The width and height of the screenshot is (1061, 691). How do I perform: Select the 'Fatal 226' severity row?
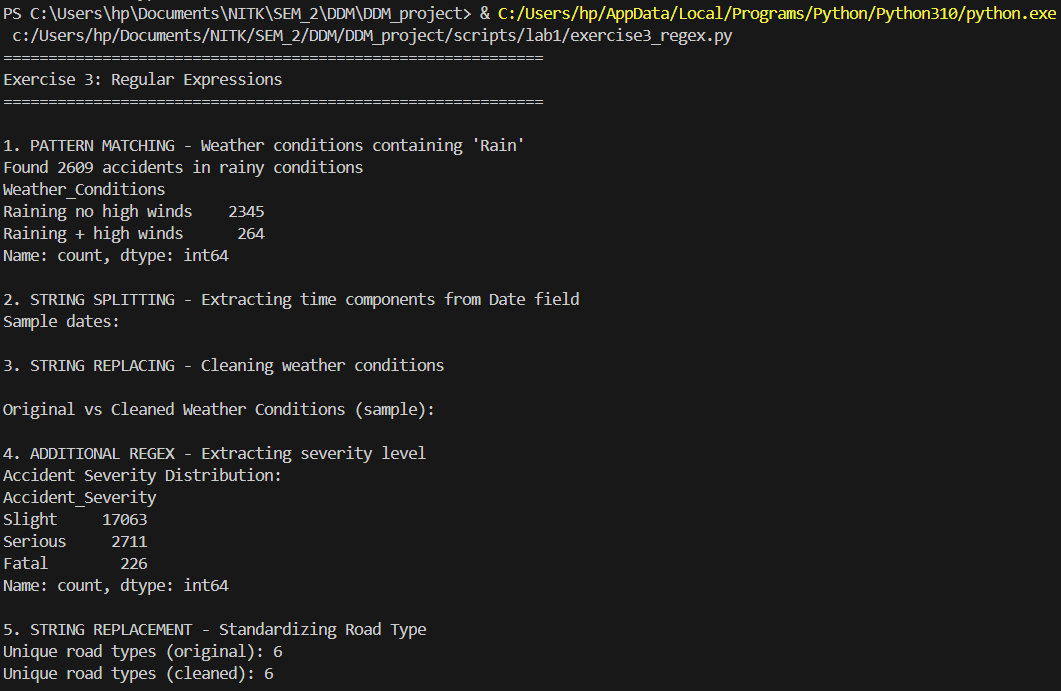click(75, 563)
